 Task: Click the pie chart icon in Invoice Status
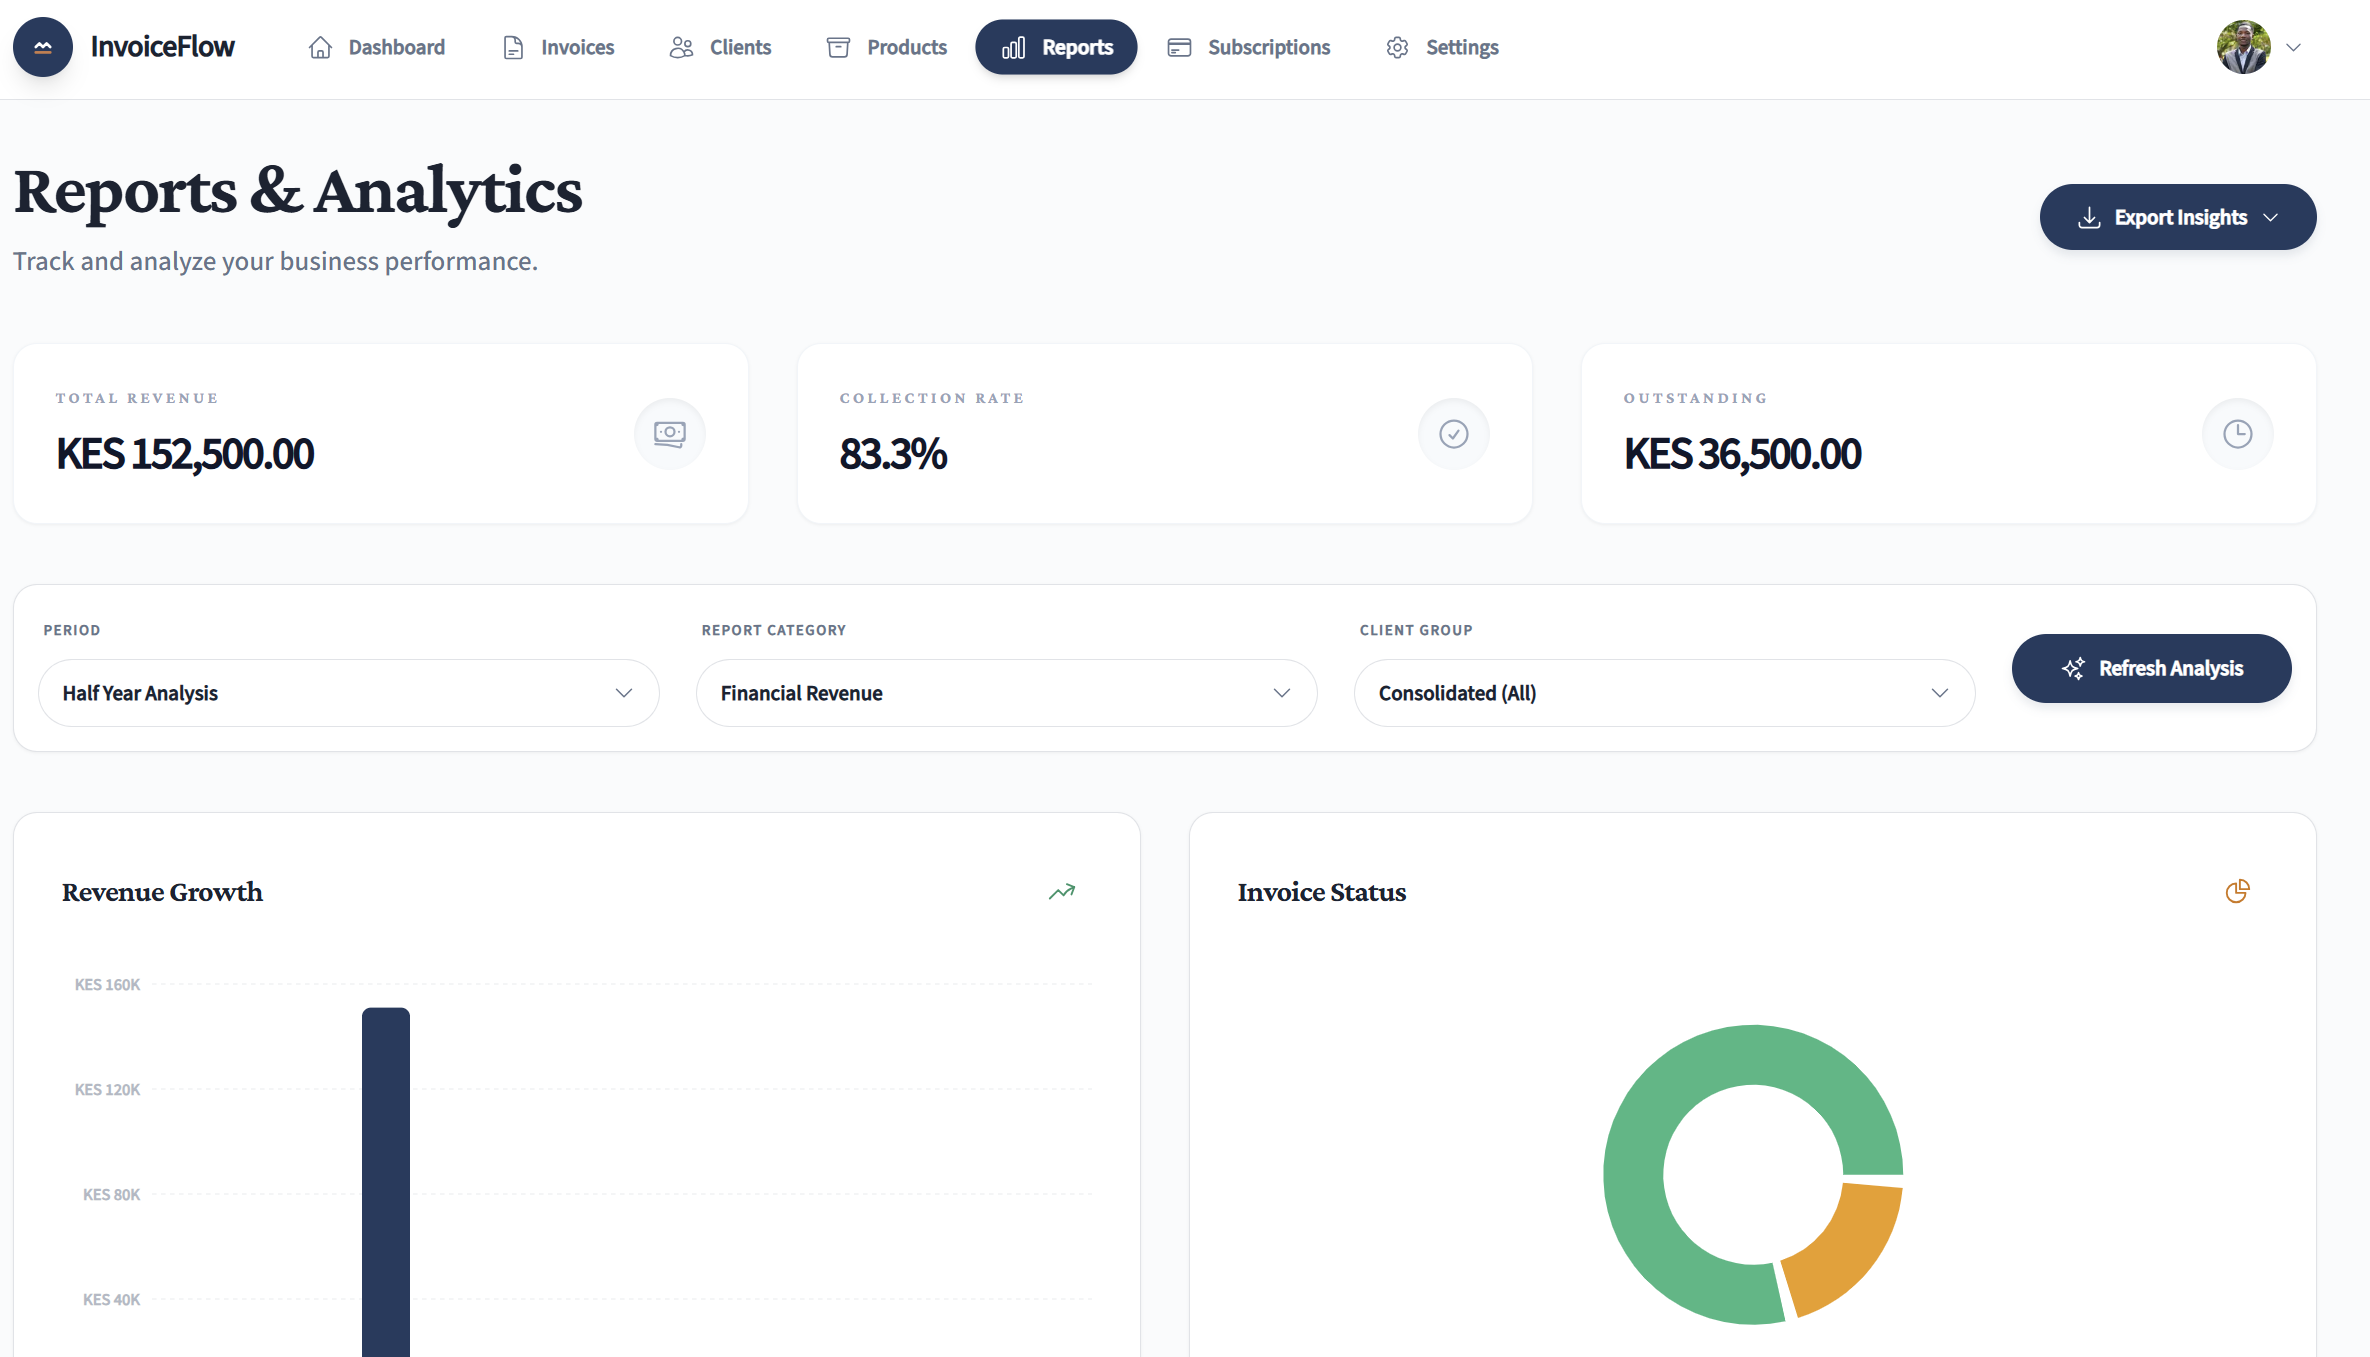[x=2237, y=891]
